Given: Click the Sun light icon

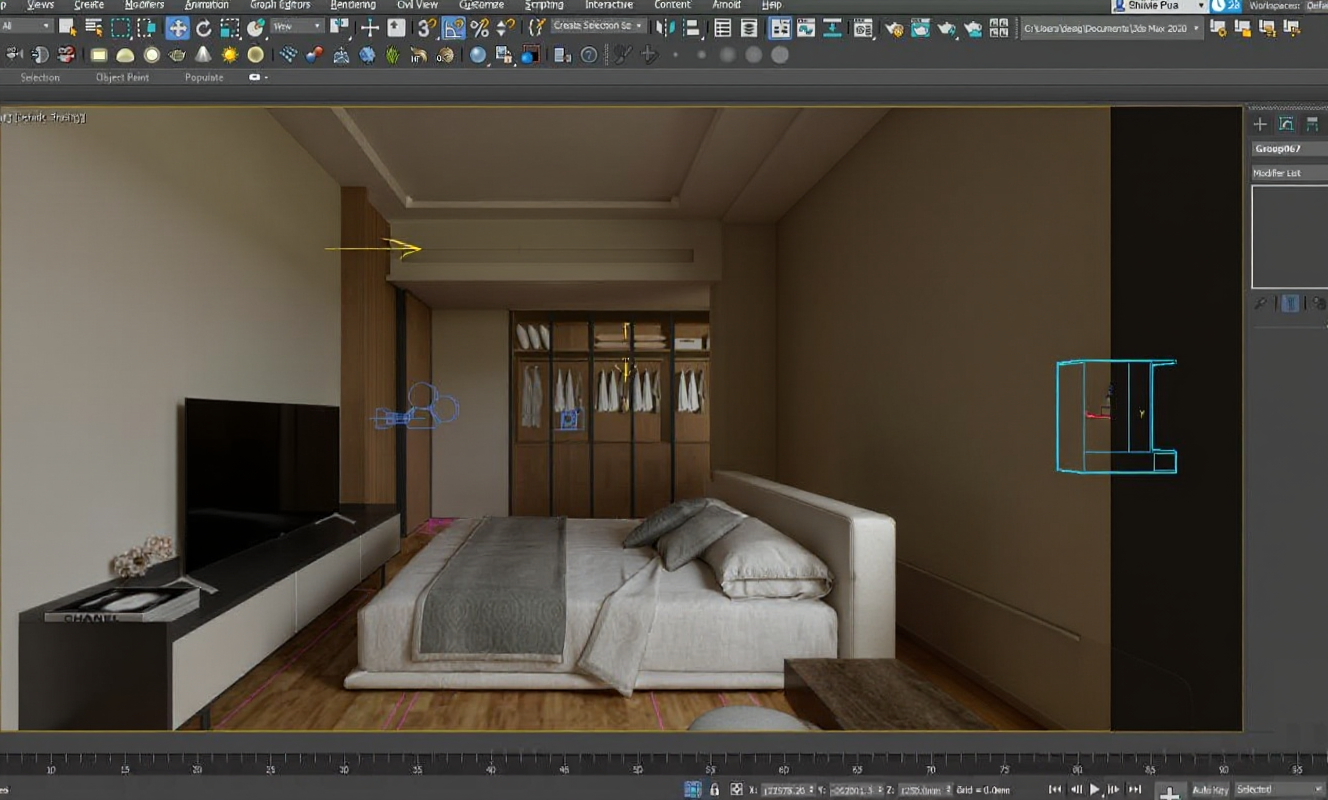Looking at the screenshot, I should 230,55.
